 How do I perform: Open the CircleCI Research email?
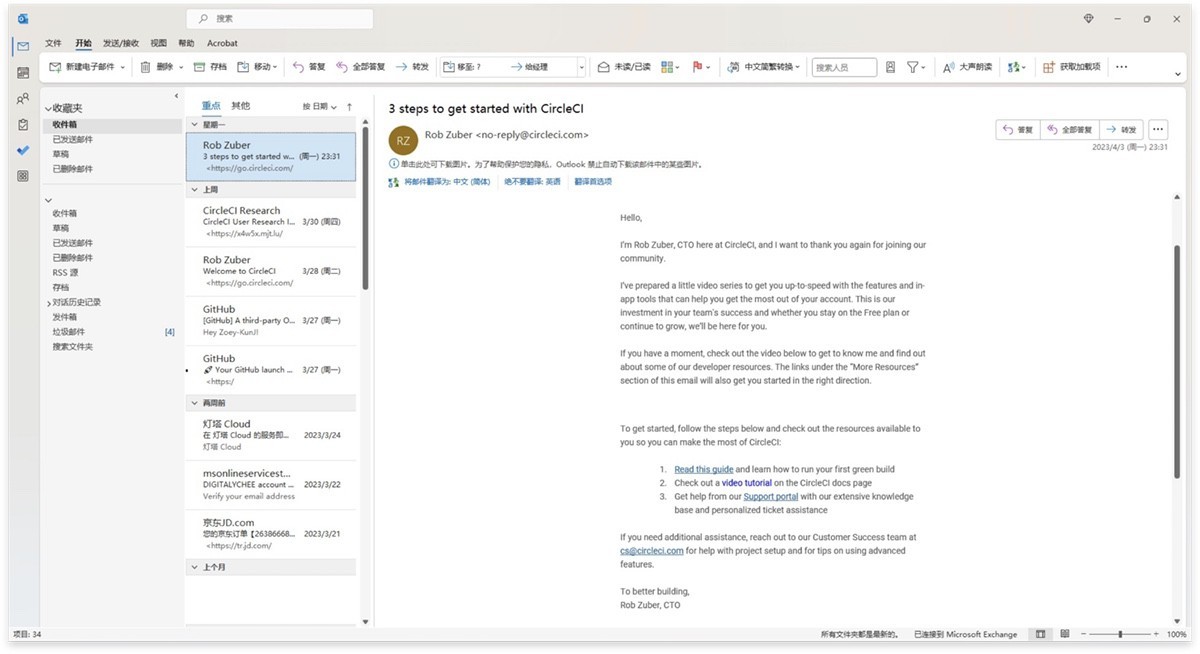tap(271, 222)
